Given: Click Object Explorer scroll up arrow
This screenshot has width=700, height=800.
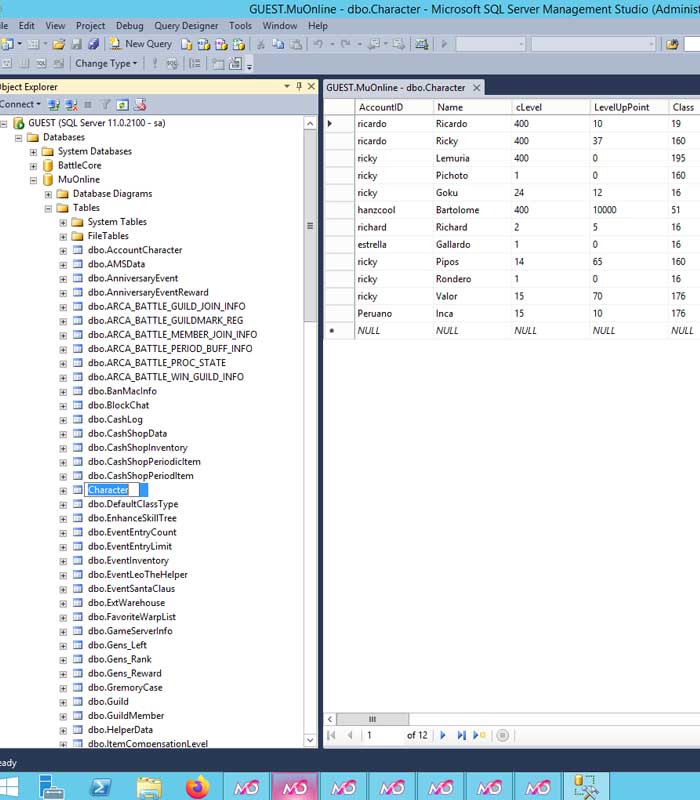Looking at the screenshot, I should (310, 123).
